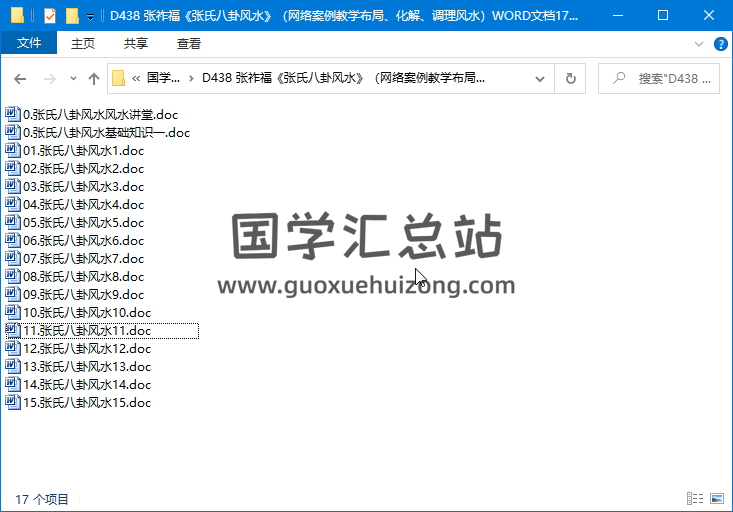Image resolution: width=733 pixels, height=512 pixels.
Task: Expand the hidden breadcrumb path chevrons
Action: click(x=136, y=79)
